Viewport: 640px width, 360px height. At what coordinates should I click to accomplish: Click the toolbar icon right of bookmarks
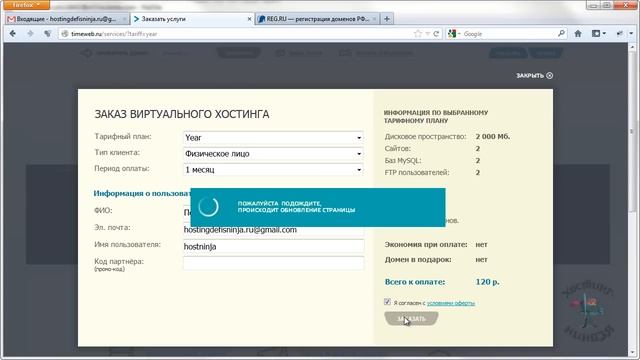[620, 34]
